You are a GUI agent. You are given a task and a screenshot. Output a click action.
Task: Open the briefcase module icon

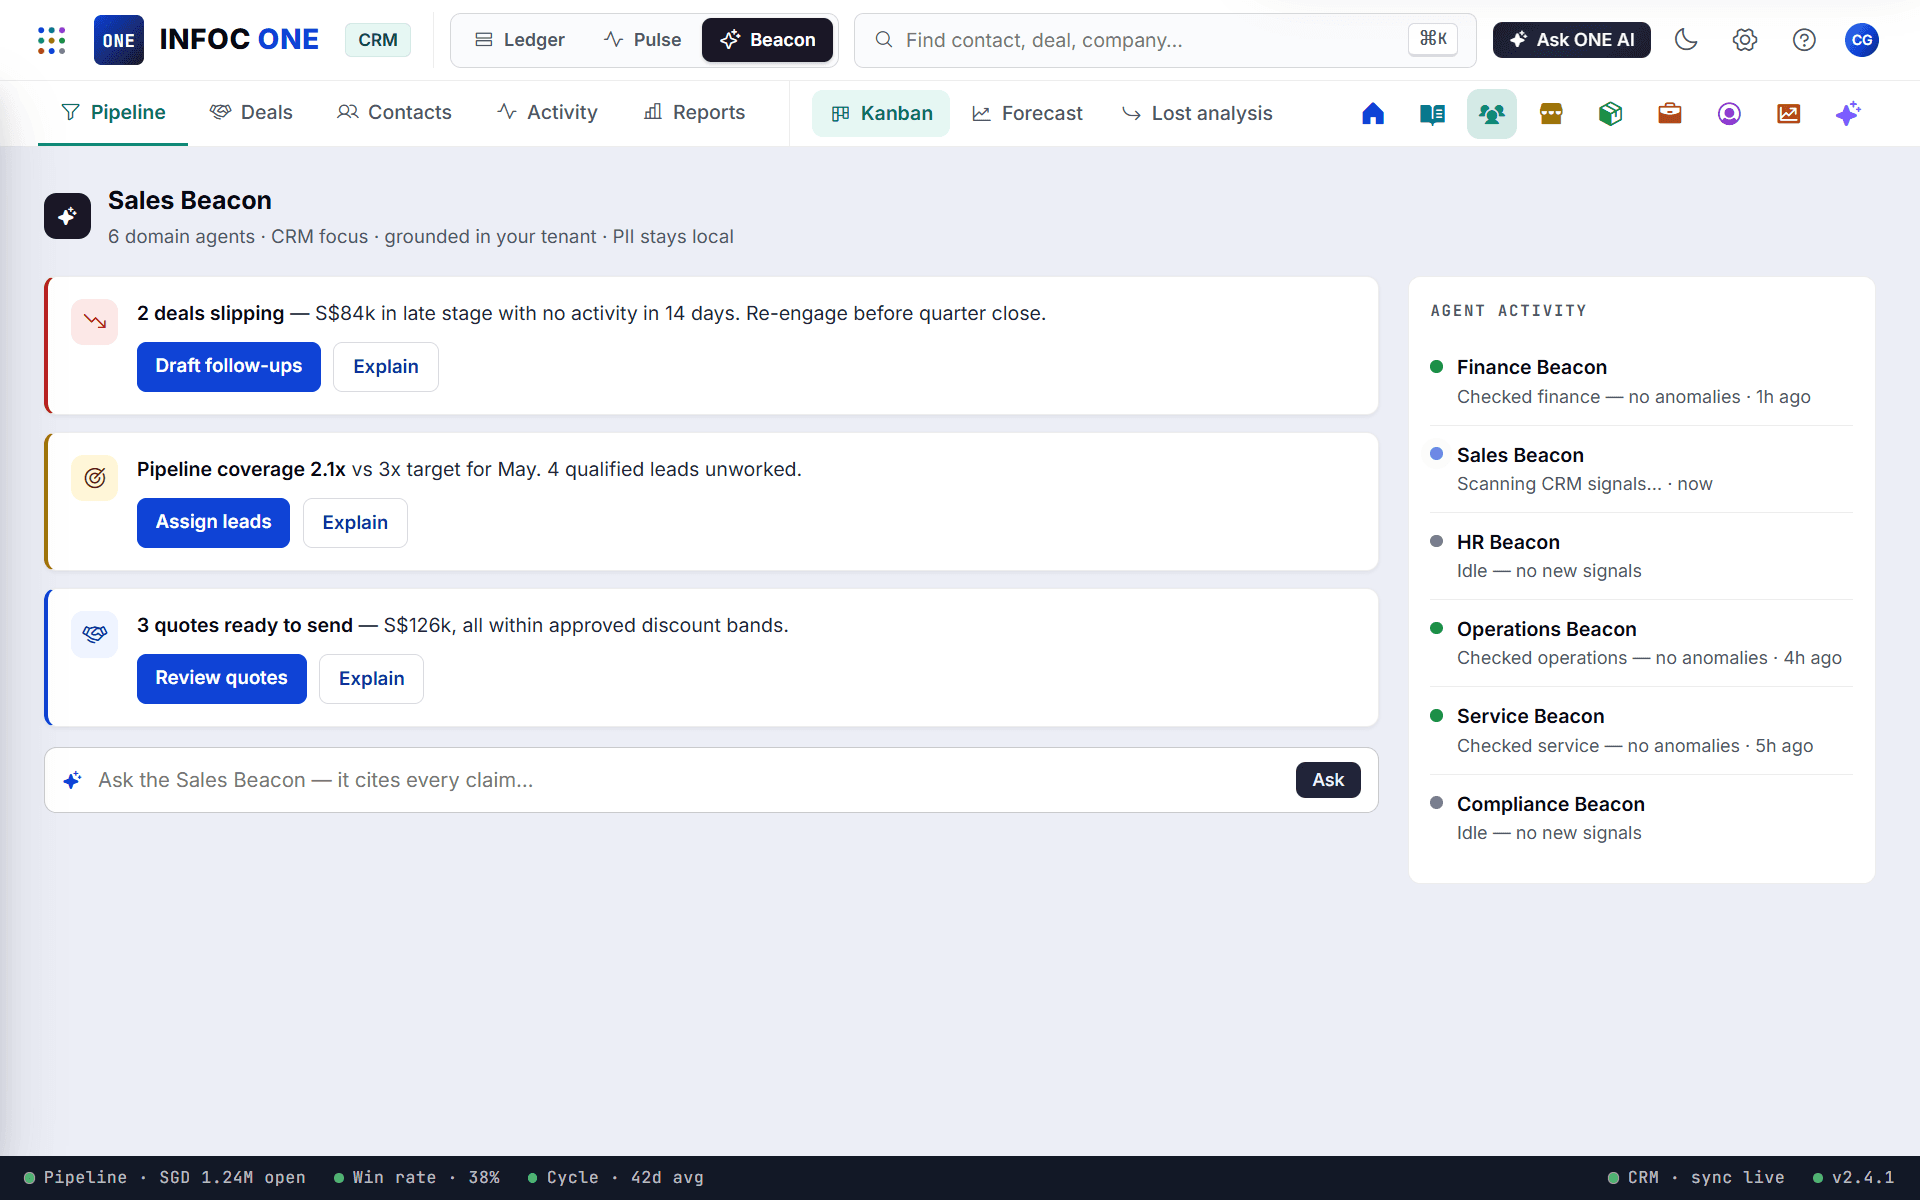coord(1670,114)
